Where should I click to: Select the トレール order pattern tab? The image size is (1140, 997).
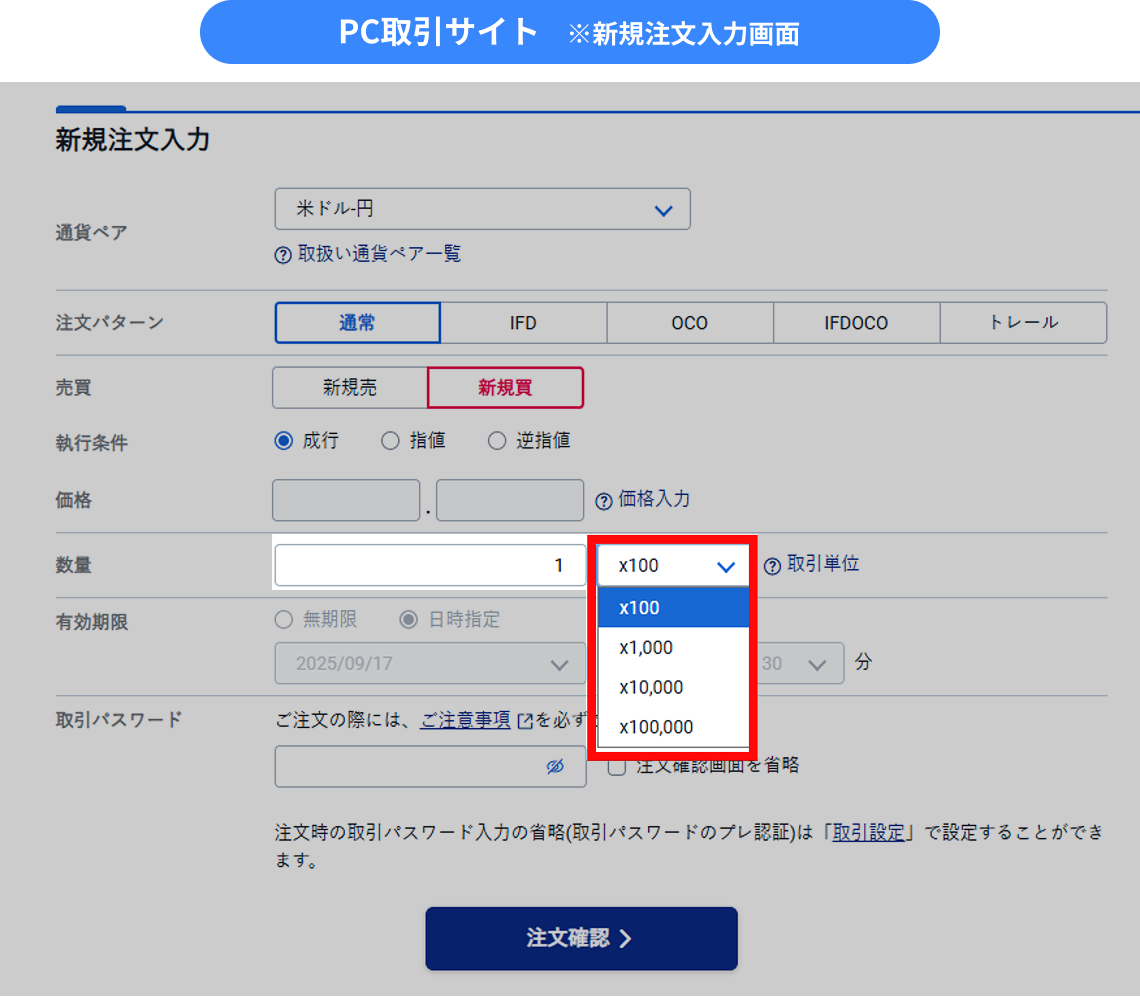(1023, 323)
